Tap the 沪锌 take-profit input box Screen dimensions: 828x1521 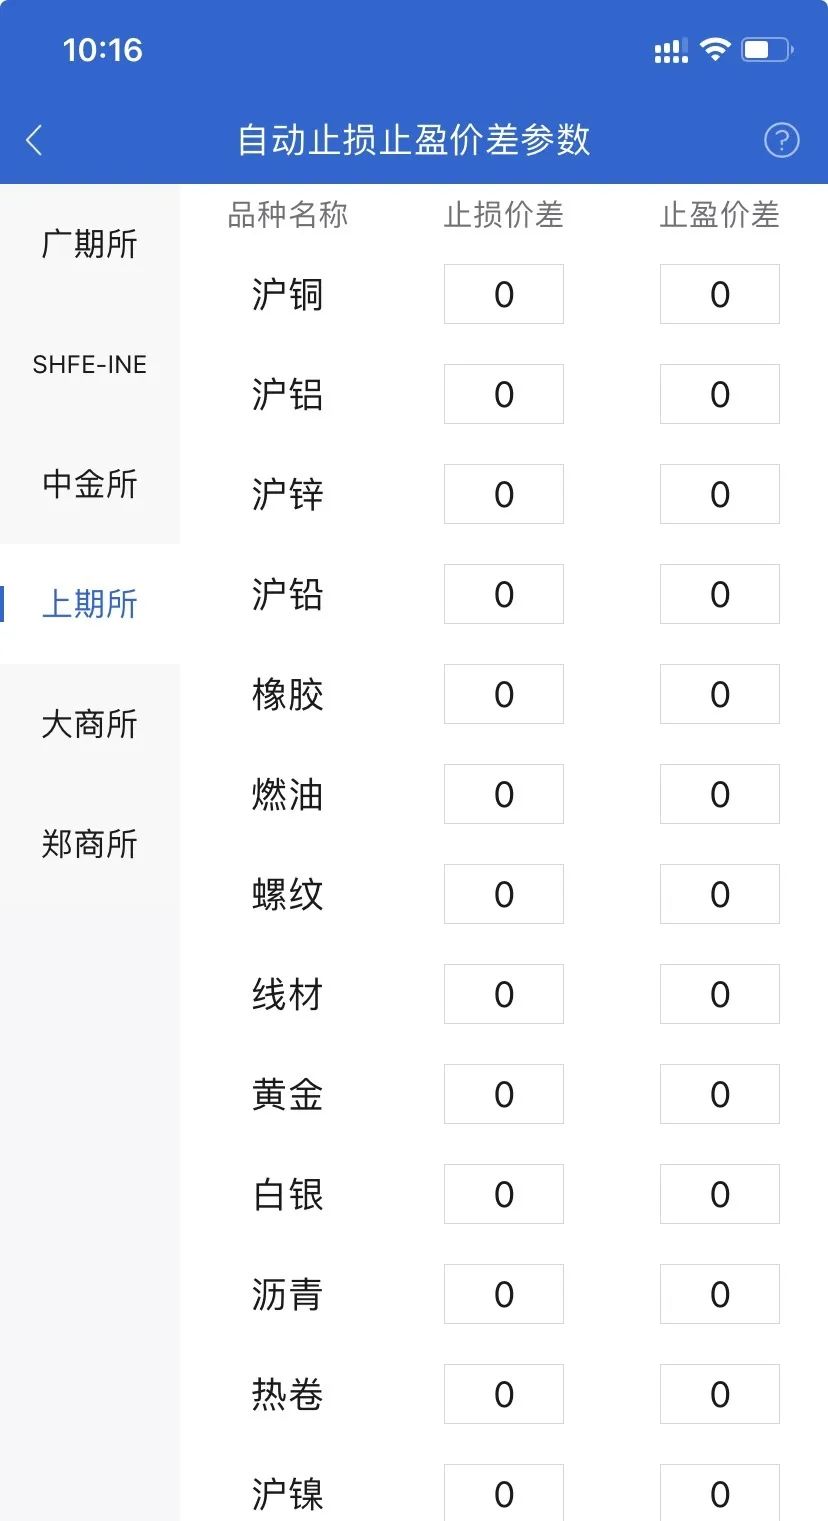click(720, 494)
